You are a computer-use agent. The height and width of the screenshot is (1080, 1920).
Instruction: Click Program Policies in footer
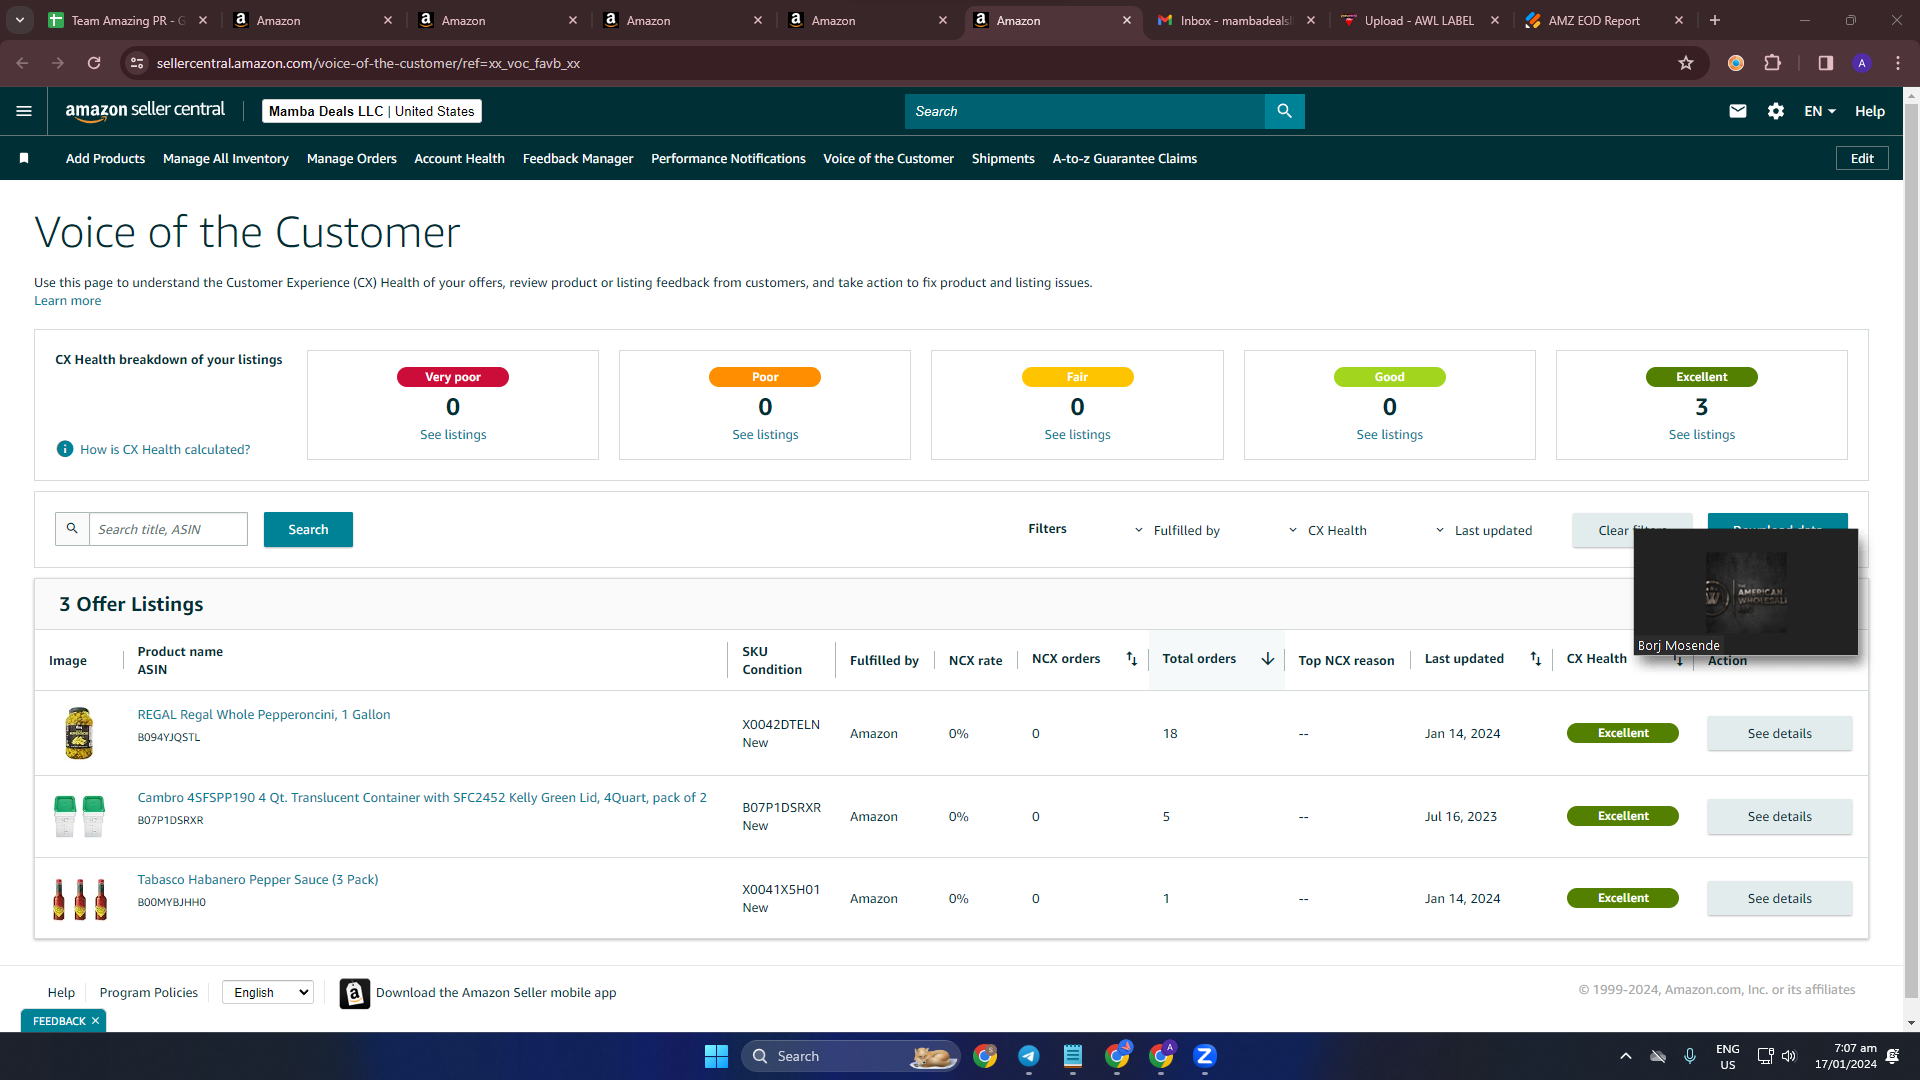148,992
